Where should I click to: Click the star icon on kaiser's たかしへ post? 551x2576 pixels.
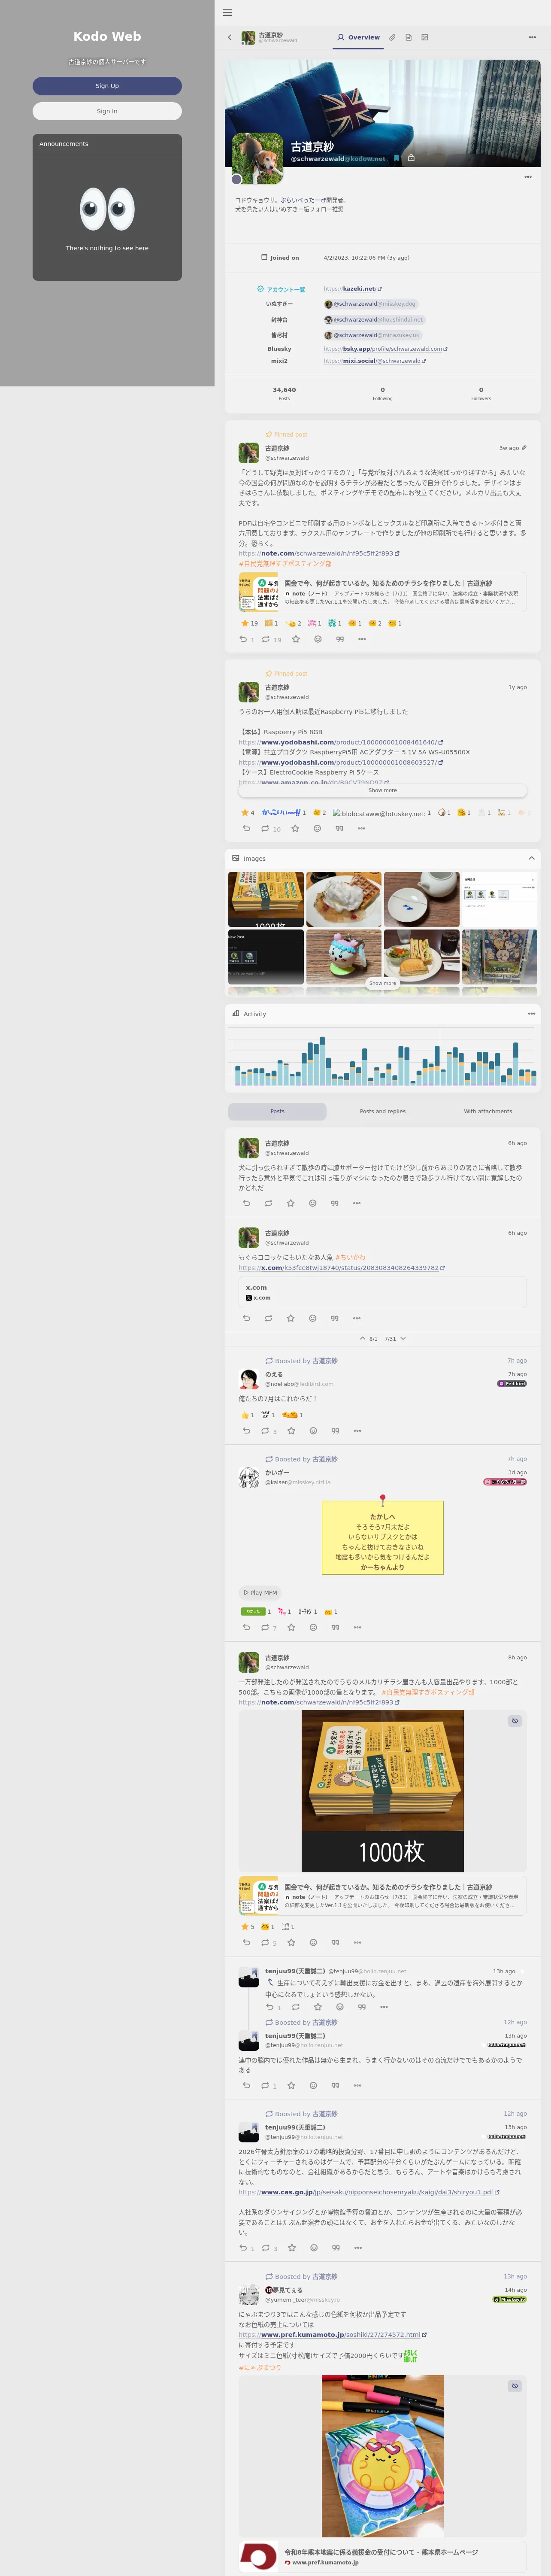(291, 1627)
